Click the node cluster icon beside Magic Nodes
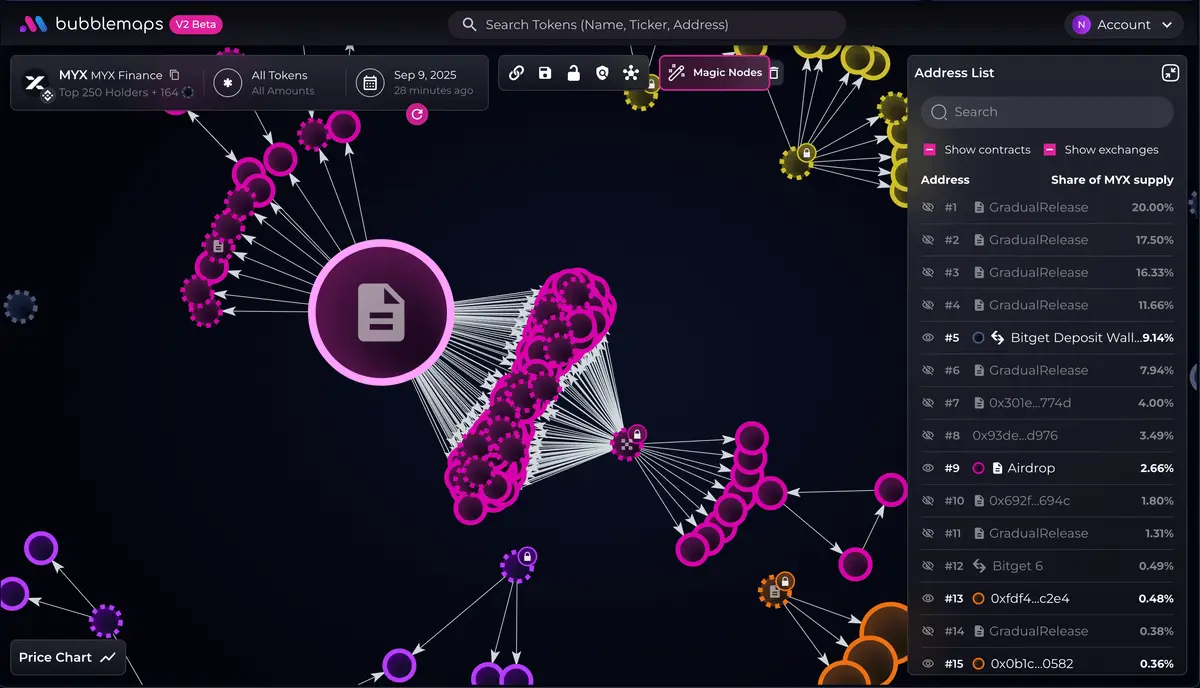Viewport: 1200px width, 688px height. click(x=630, y=73)
